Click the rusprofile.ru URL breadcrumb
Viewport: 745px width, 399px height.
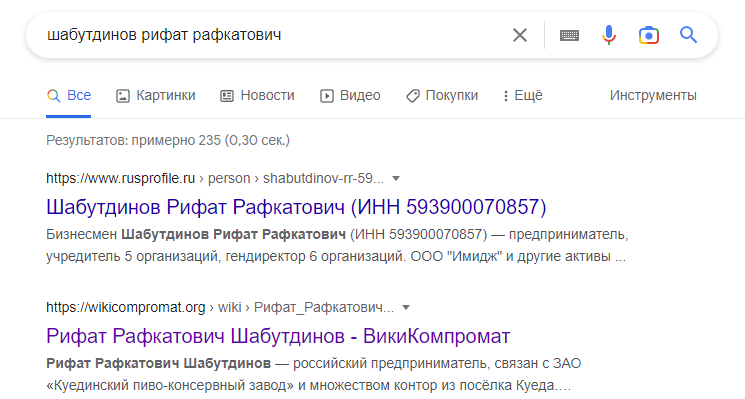[215, 179]
